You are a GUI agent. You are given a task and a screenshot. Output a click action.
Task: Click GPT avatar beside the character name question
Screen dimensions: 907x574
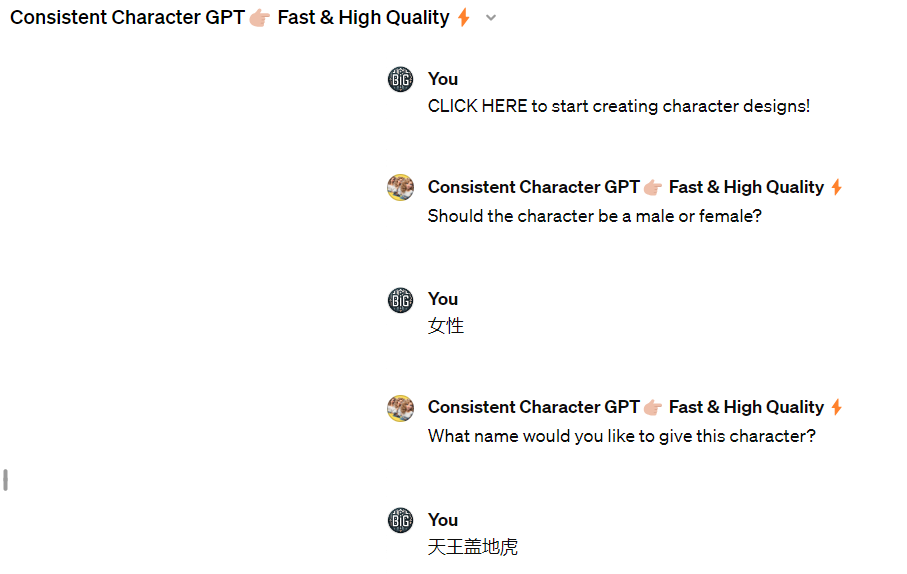400,408
